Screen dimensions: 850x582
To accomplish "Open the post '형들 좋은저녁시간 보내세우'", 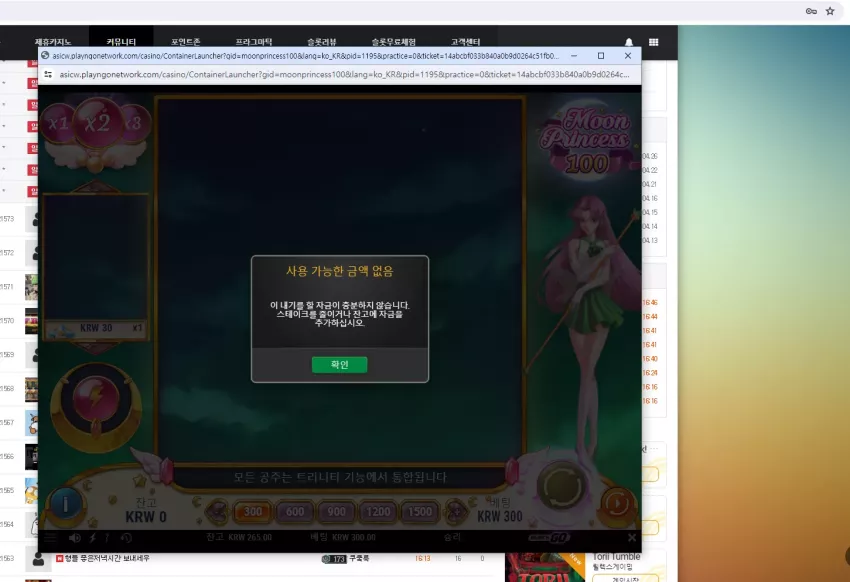I will [107, 558].
